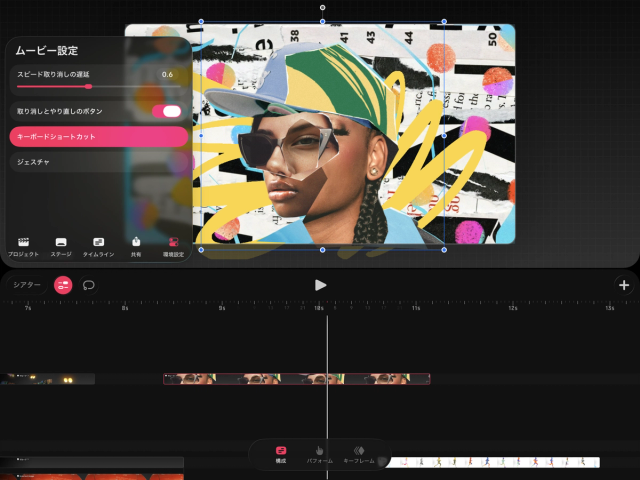This screenshot has height=480, width=640.
Task: Switch to パフォーム perform mode
Action: click(320, 454)
